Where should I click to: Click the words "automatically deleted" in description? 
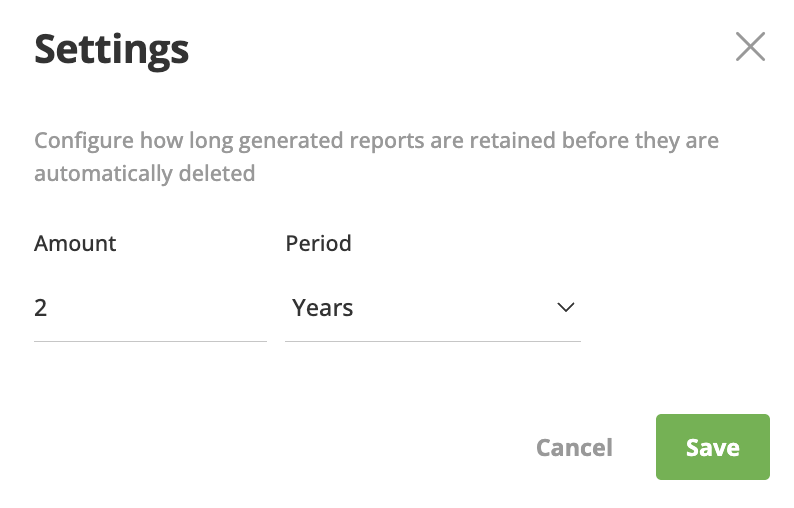coord(144,174)
